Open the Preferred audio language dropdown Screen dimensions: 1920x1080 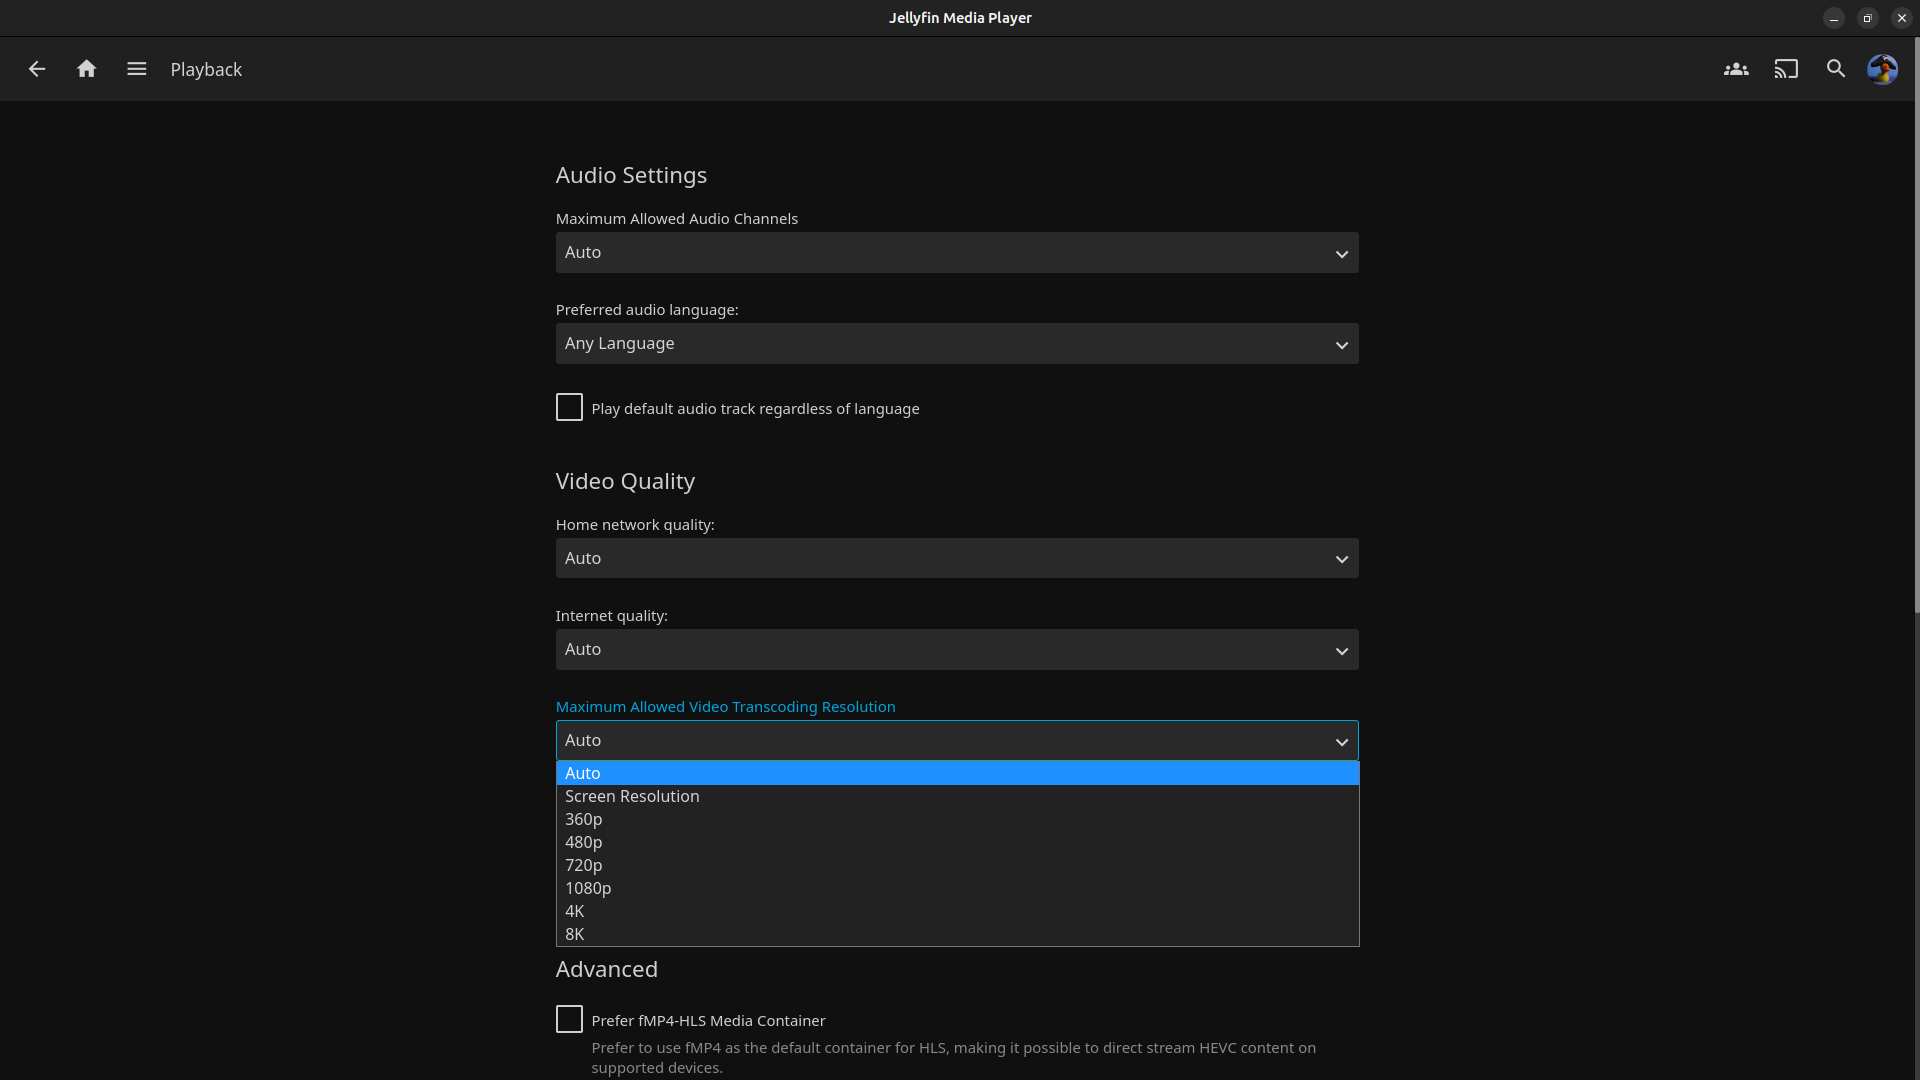957,344
